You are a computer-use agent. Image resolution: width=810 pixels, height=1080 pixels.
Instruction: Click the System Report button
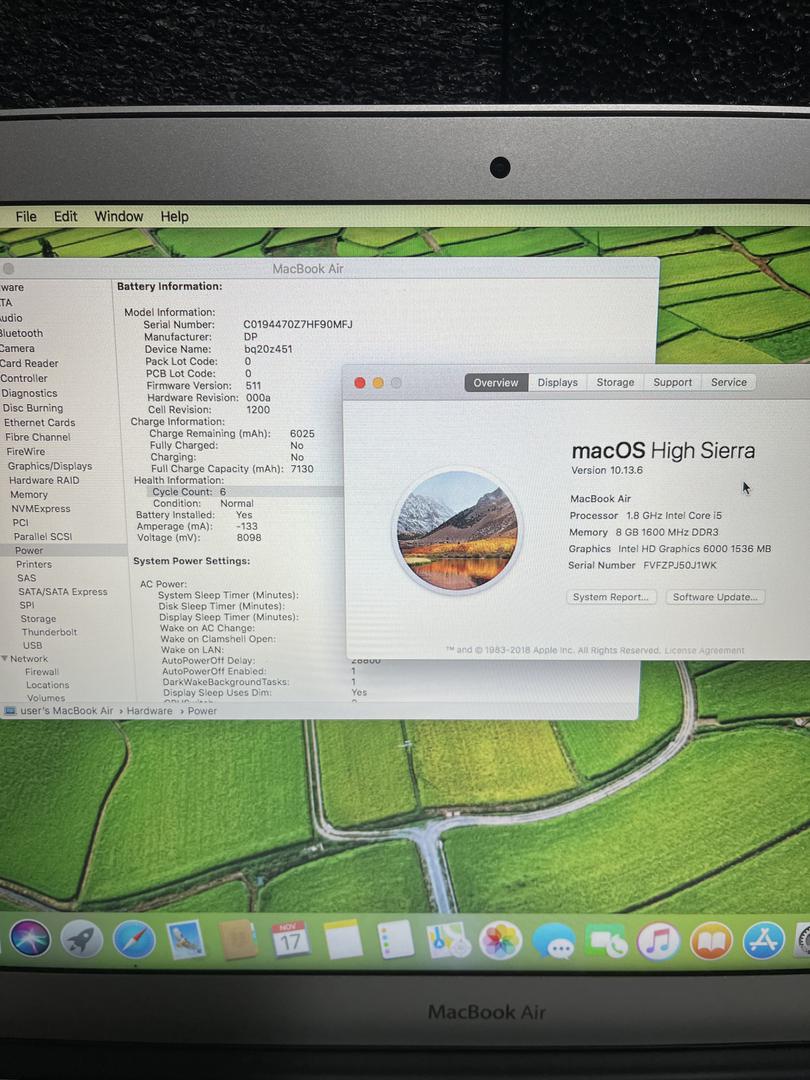pyautogui.click(x=611, y=597)
